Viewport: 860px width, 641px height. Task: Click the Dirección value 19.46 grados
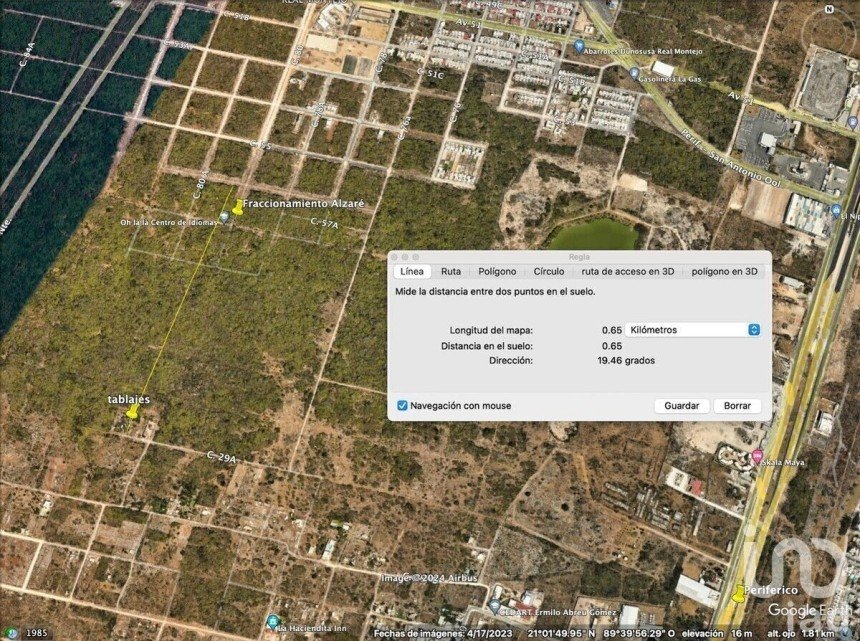[x=626, y=360]
